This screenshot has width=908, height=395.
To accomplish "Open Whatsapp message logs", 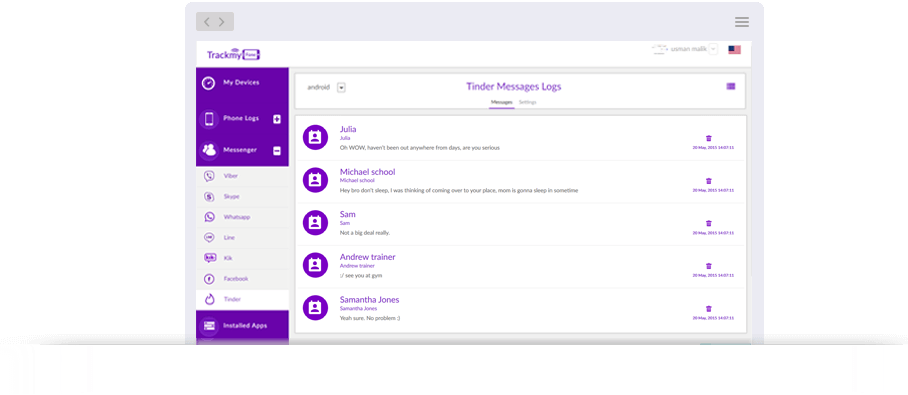I will pos(242,217).
